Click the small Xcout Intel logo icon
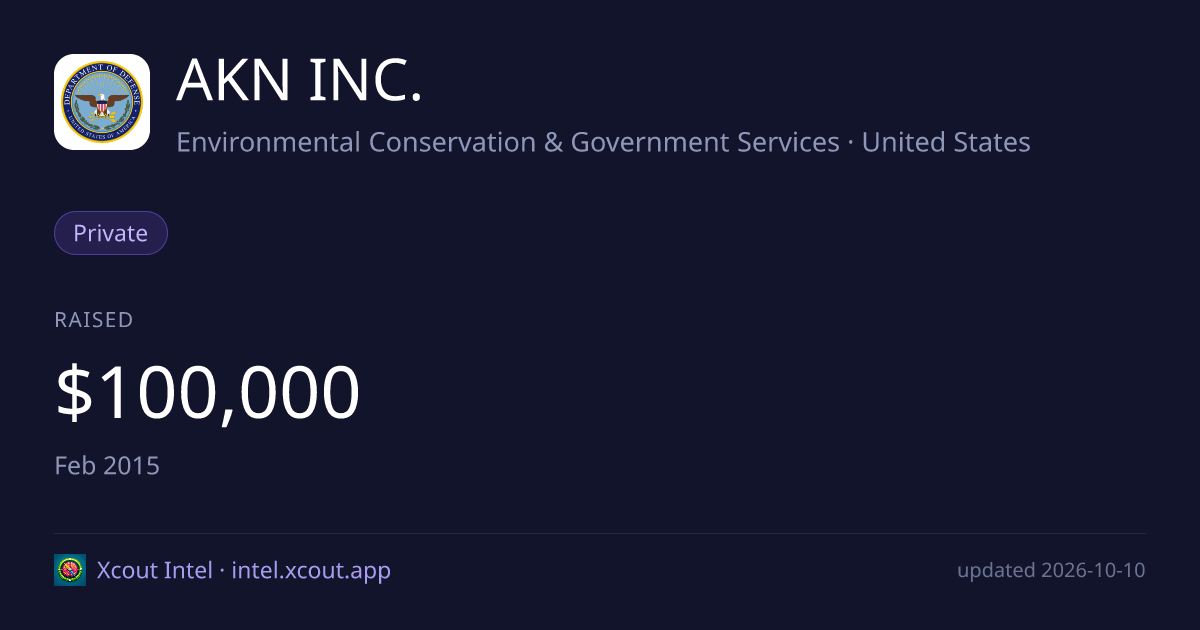Viewport: 1200px width, 630px height. coord(70,570)
